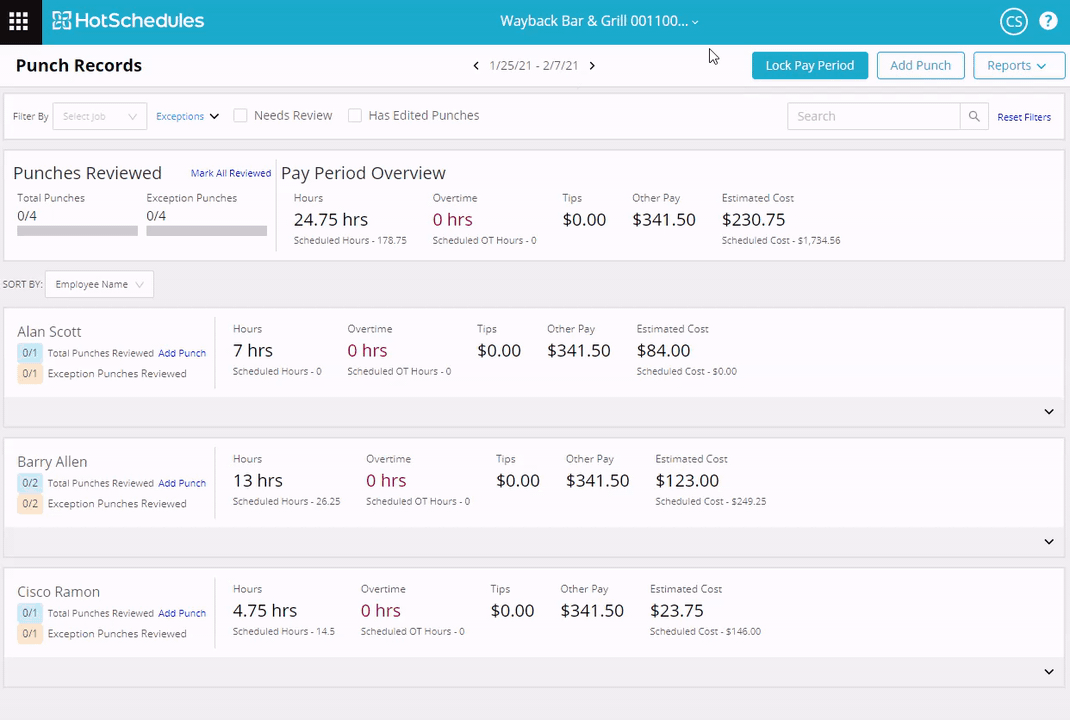The width and height of the screenshot is (1070, 720).
Task: Open the app launcher grid icon
Action: (18, 21)
